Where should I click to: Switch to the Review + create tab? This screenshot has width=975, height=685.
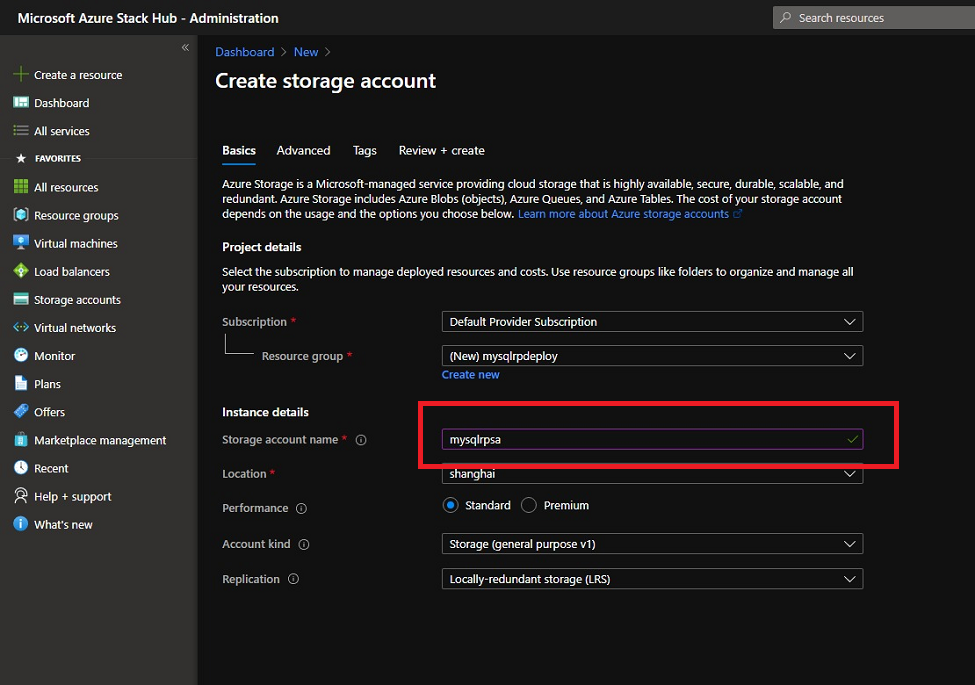(x=441, y=150)
